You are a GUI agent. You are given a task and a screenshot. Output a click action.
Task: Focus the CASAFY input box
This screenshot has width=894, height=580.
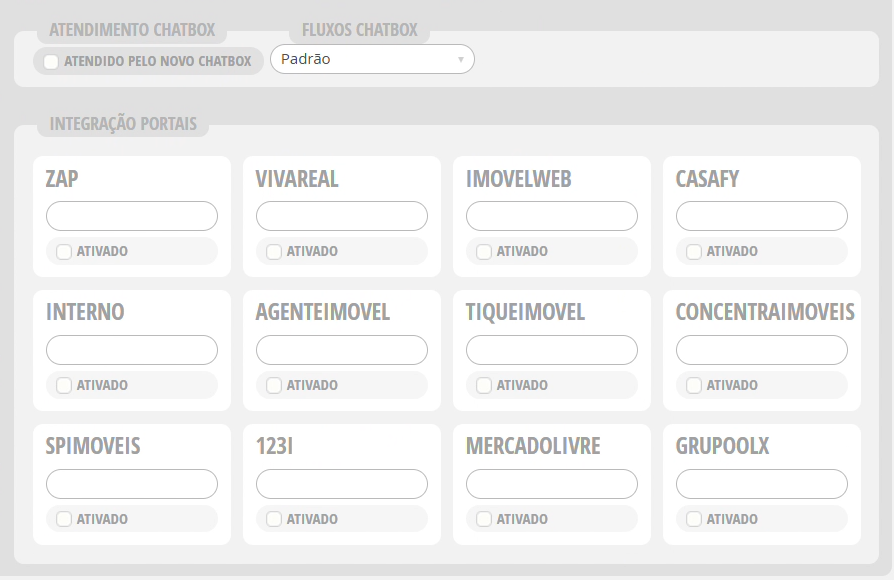click(762, 216)
